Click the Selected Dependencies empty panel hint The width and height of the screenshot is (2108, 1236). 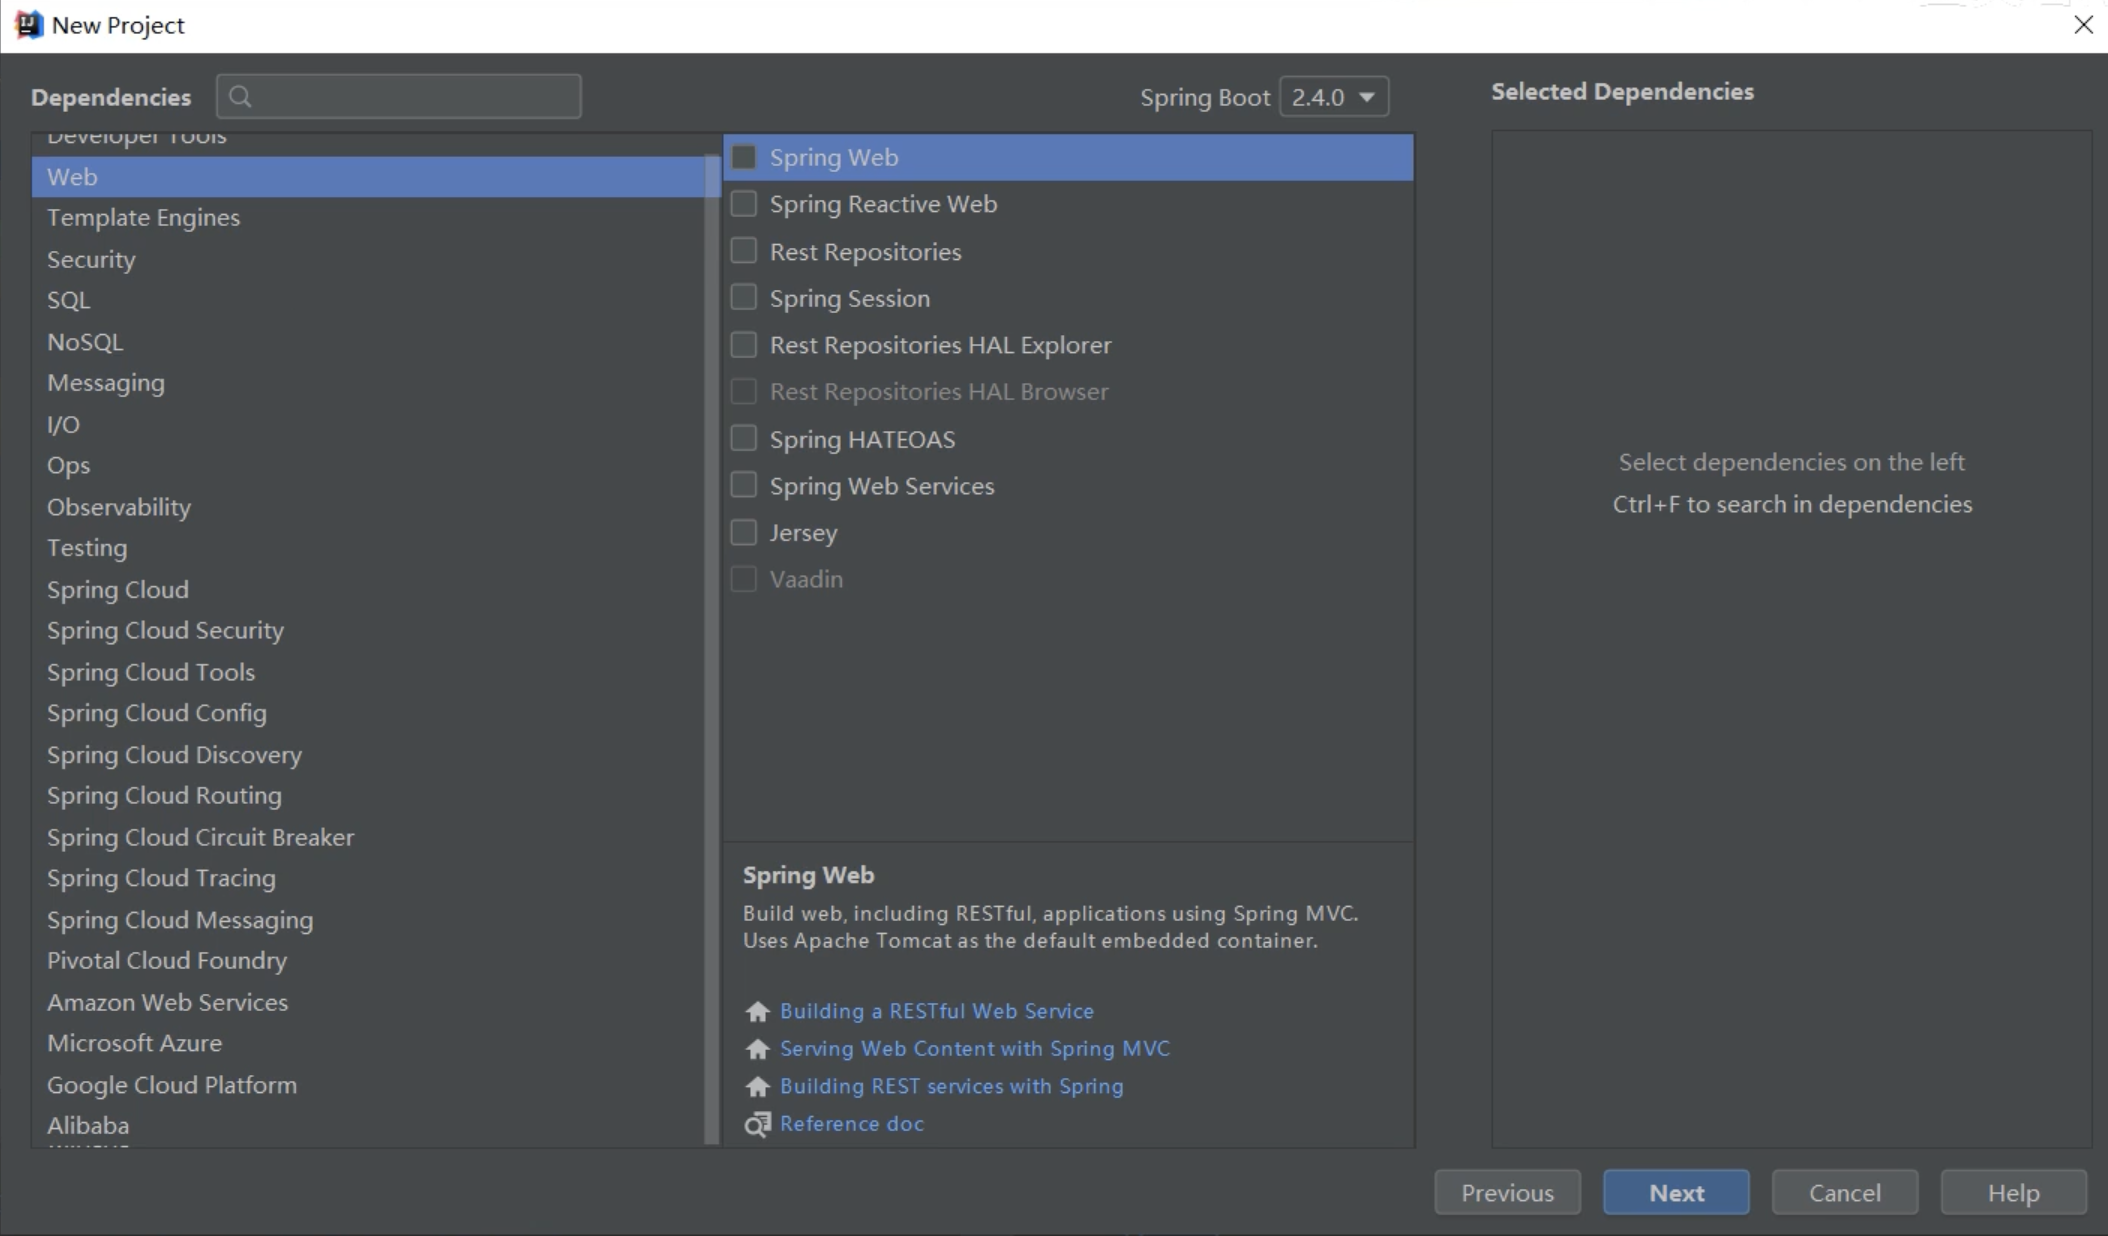1792,483
